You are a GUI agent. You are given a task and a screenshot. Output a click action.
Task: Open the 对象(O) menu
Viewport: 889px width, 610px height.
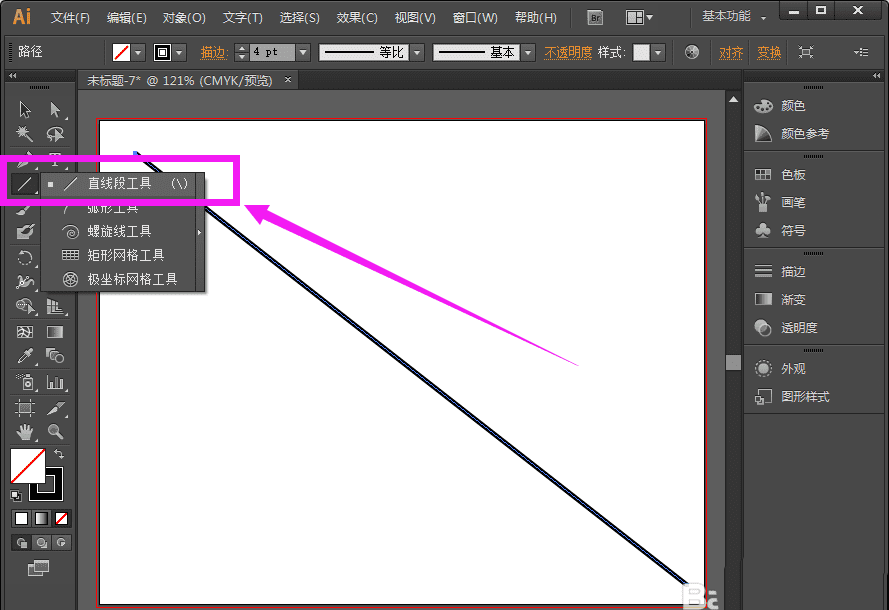(184, 18)
